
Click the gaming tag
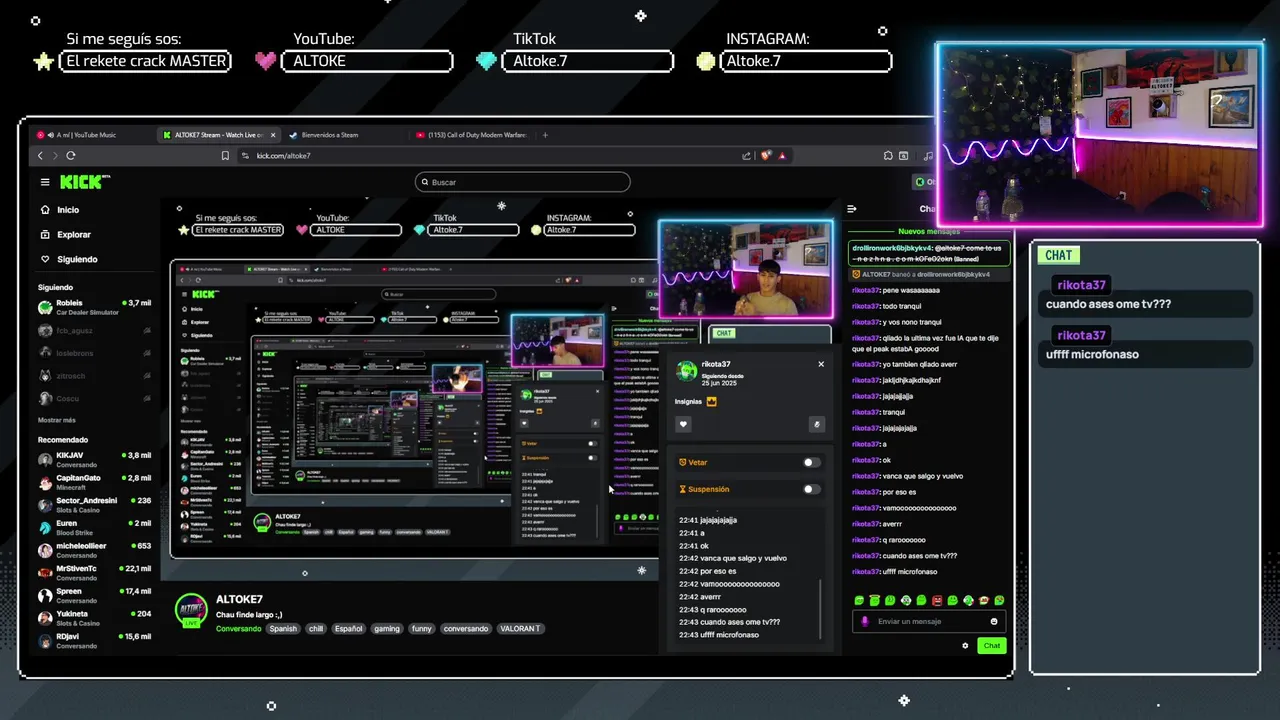387,629
